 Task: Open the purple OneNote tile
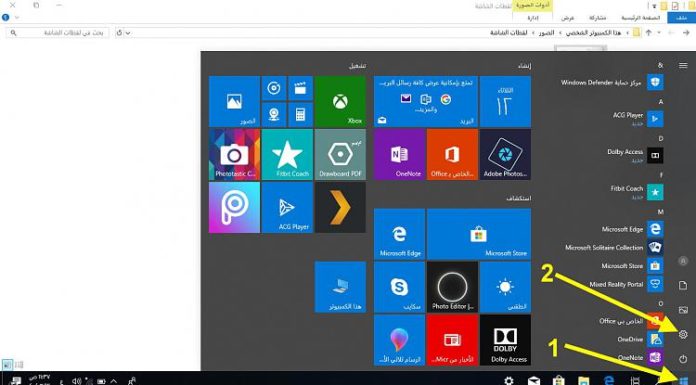tap(399, 155)
